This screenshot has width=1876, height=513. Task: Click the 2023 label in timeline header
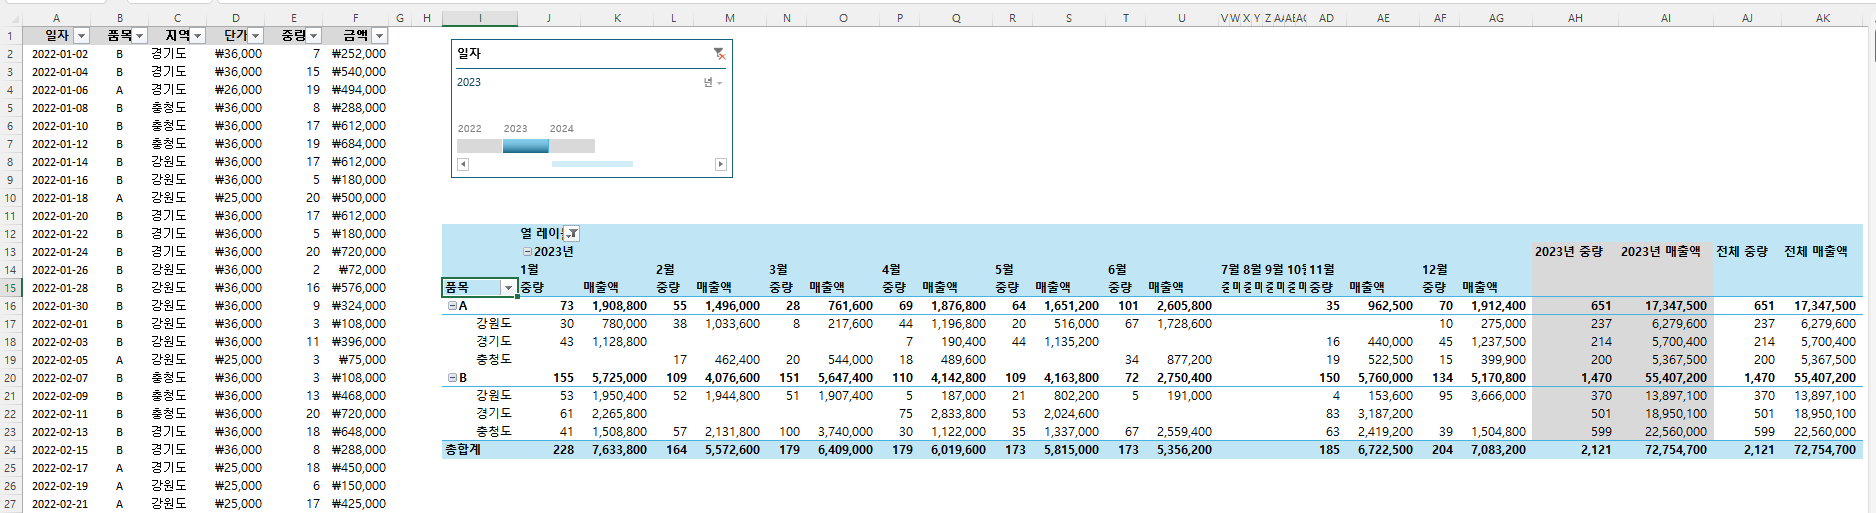point(469,83)
